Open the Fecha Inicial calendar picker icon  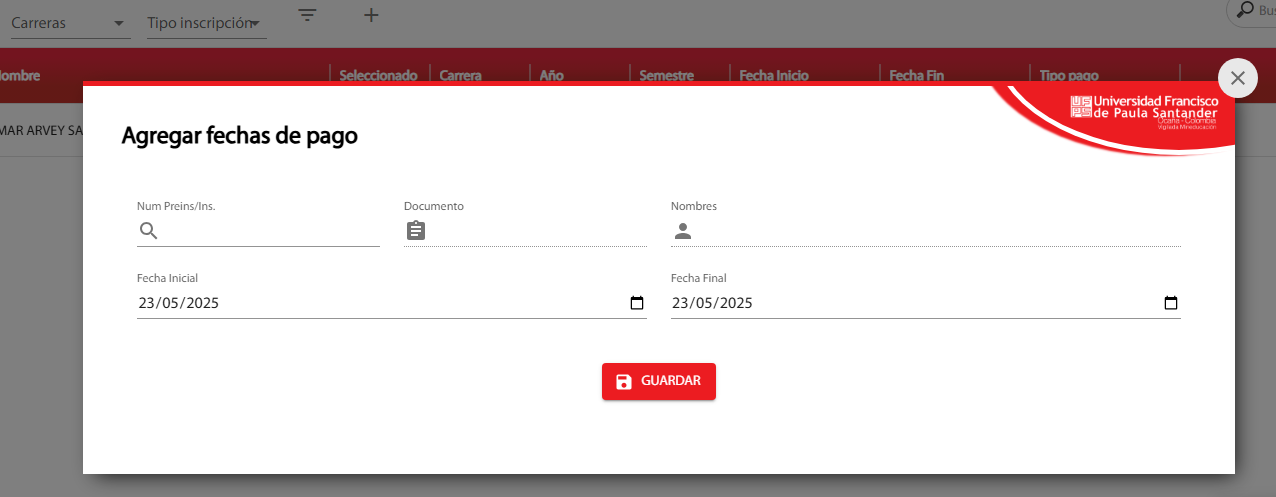[x=637, y=303]
